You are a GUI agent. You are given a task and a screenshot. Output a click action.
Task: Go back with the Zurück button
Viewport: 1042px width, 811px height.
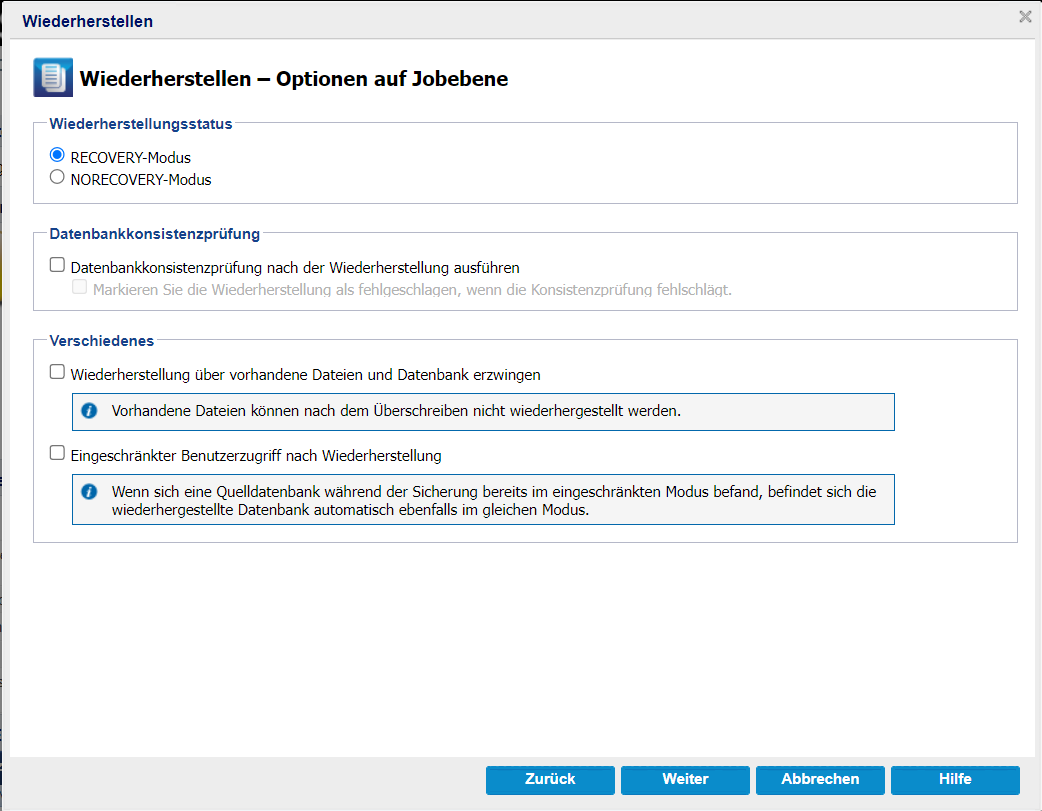pyautogui.click(x=550, y=780)
